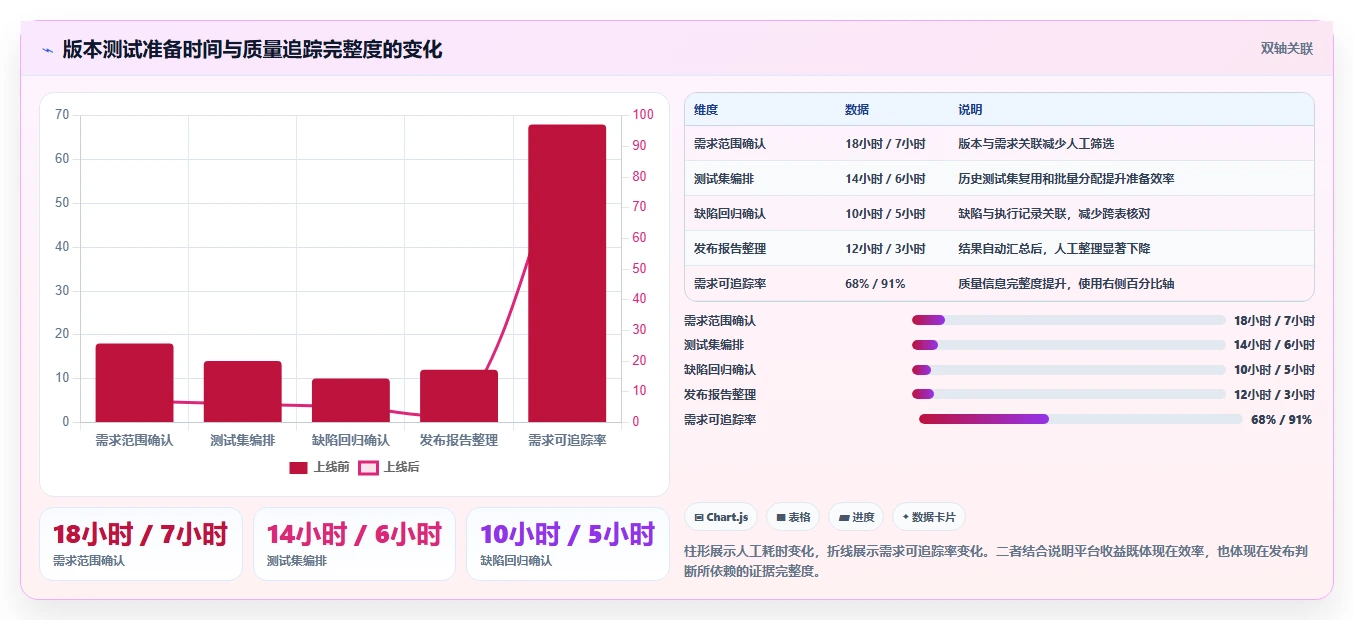Click table value 12小时 / 3小时
Screen dimensions: 1354x620
pyautogui.click(x=885, y=249)
